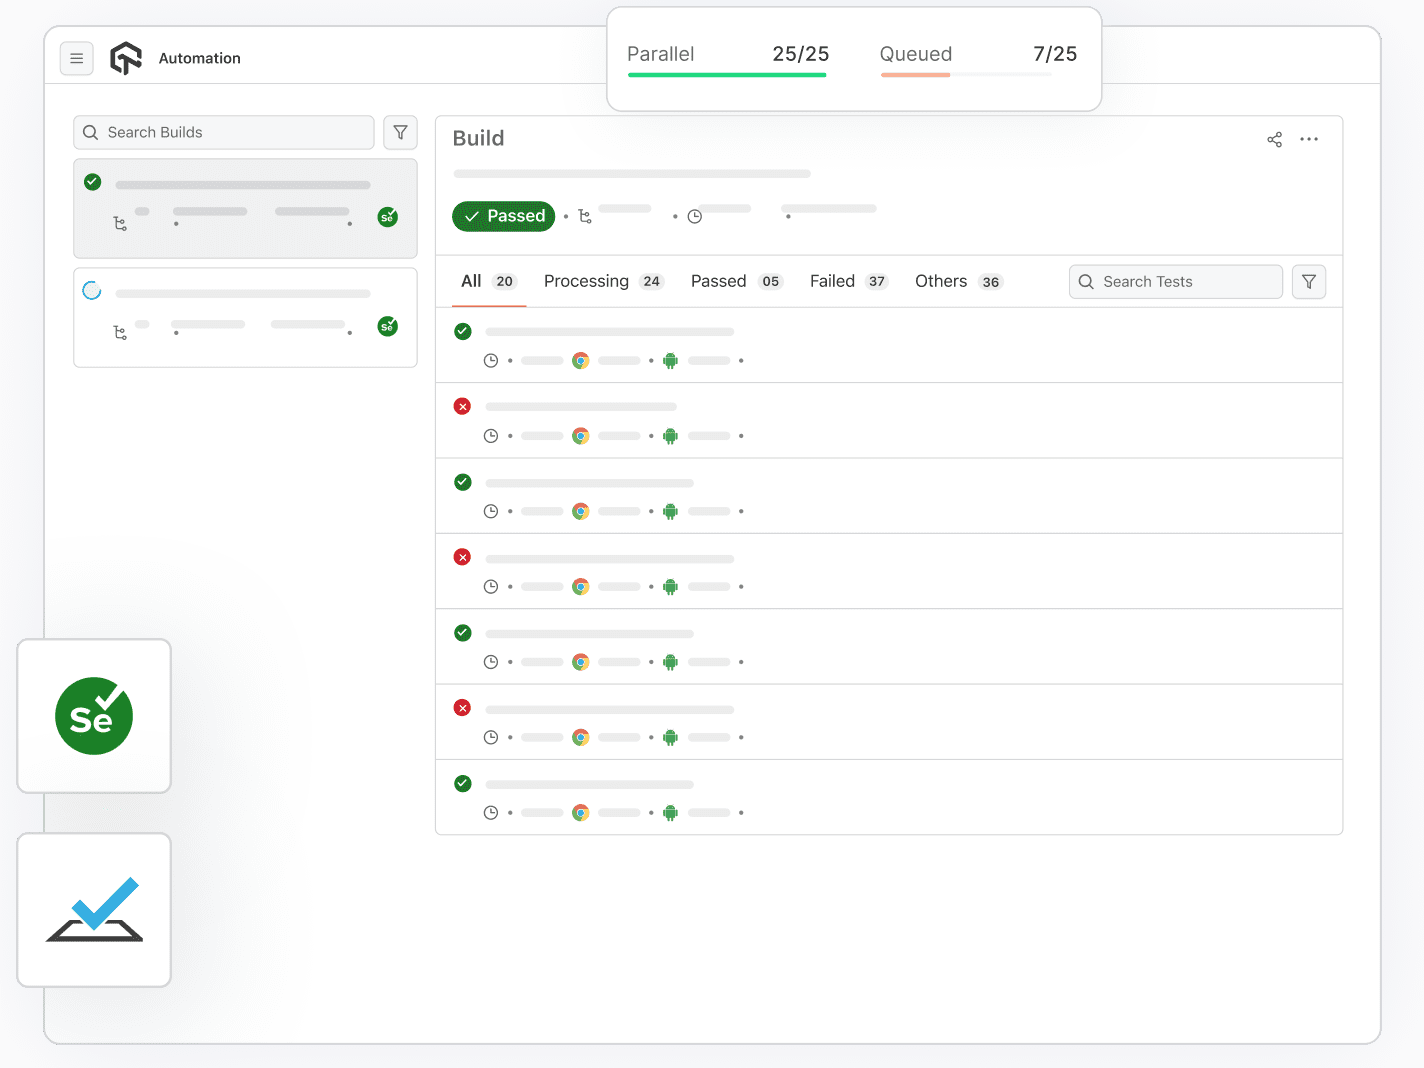Click the share build icon
The image size is (1424, 1068).
coord(1274,139)
